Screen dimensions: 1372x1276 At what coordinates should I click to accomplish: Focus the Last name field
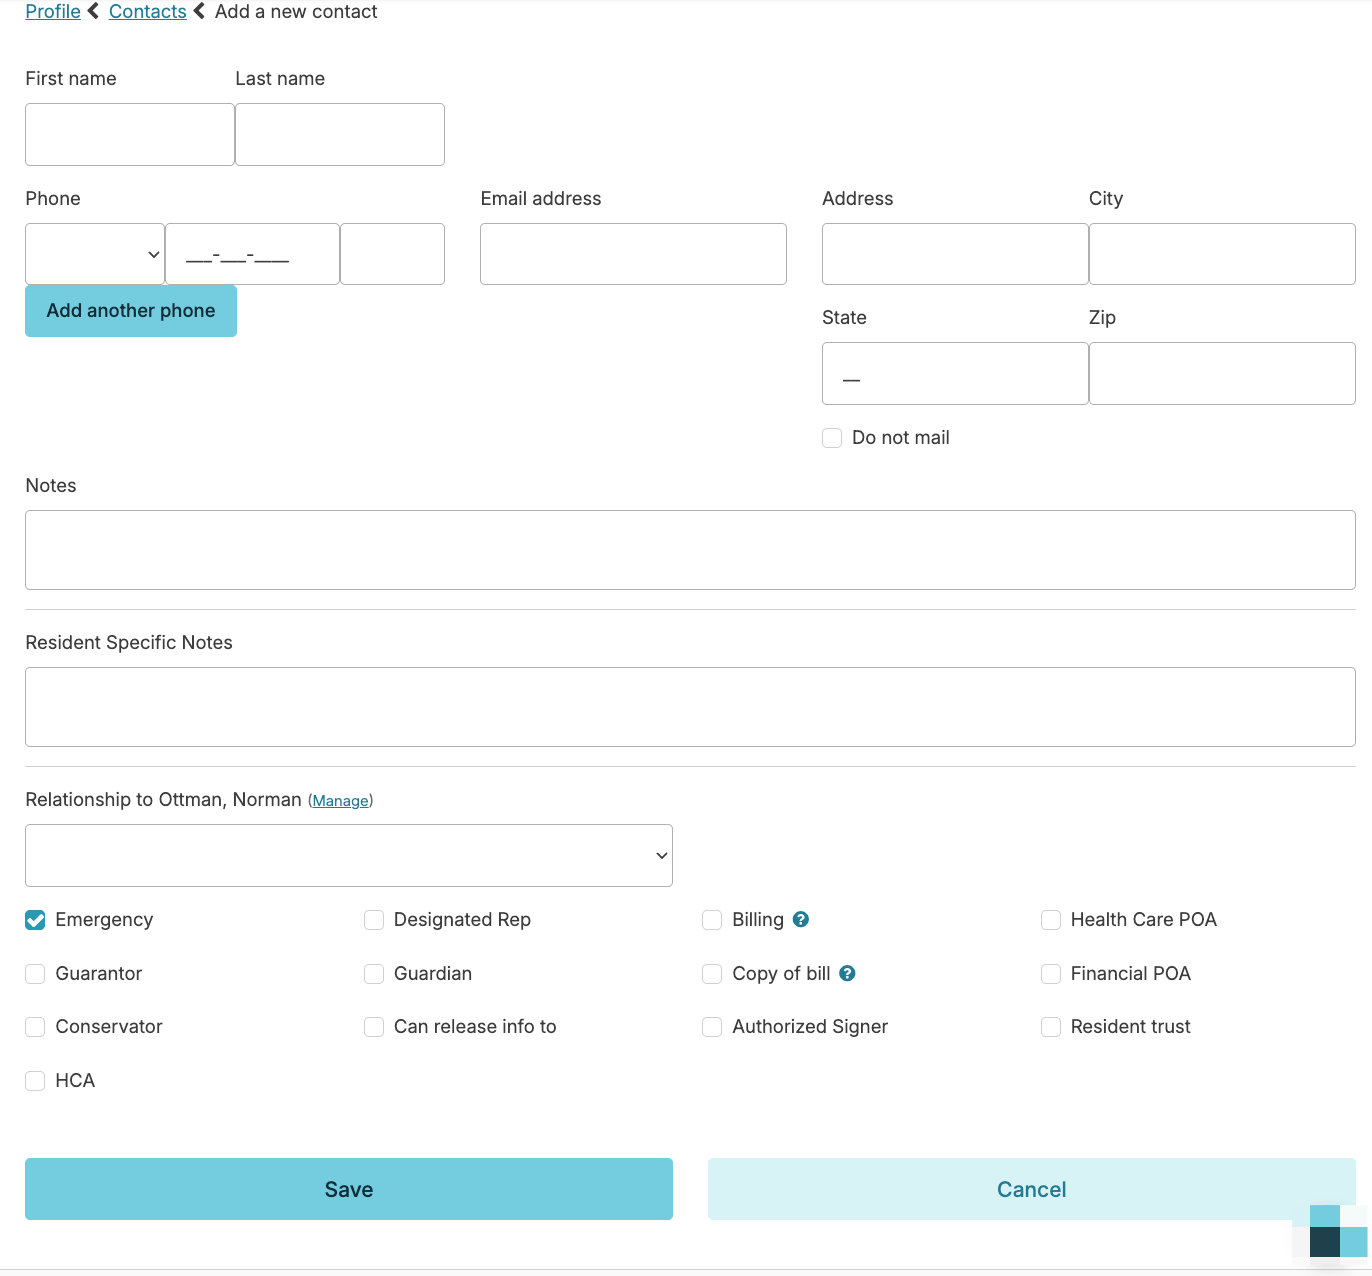[x=340, y=134]
